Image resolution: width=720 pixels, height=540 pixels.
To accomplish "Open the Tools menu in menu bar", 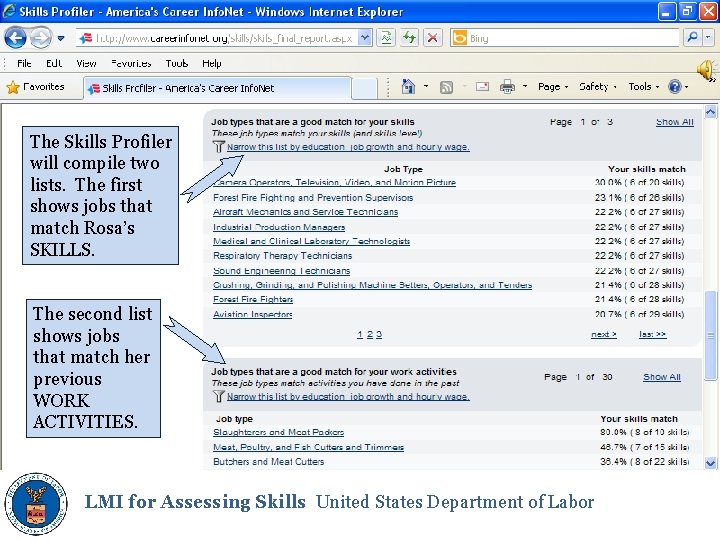I will click(x=177, y=63).
